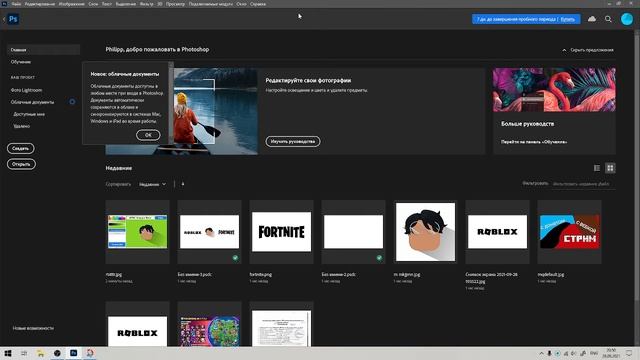640x360 pixels.
Task: Select Главная in the sidebar
Action: pos(43,50)
